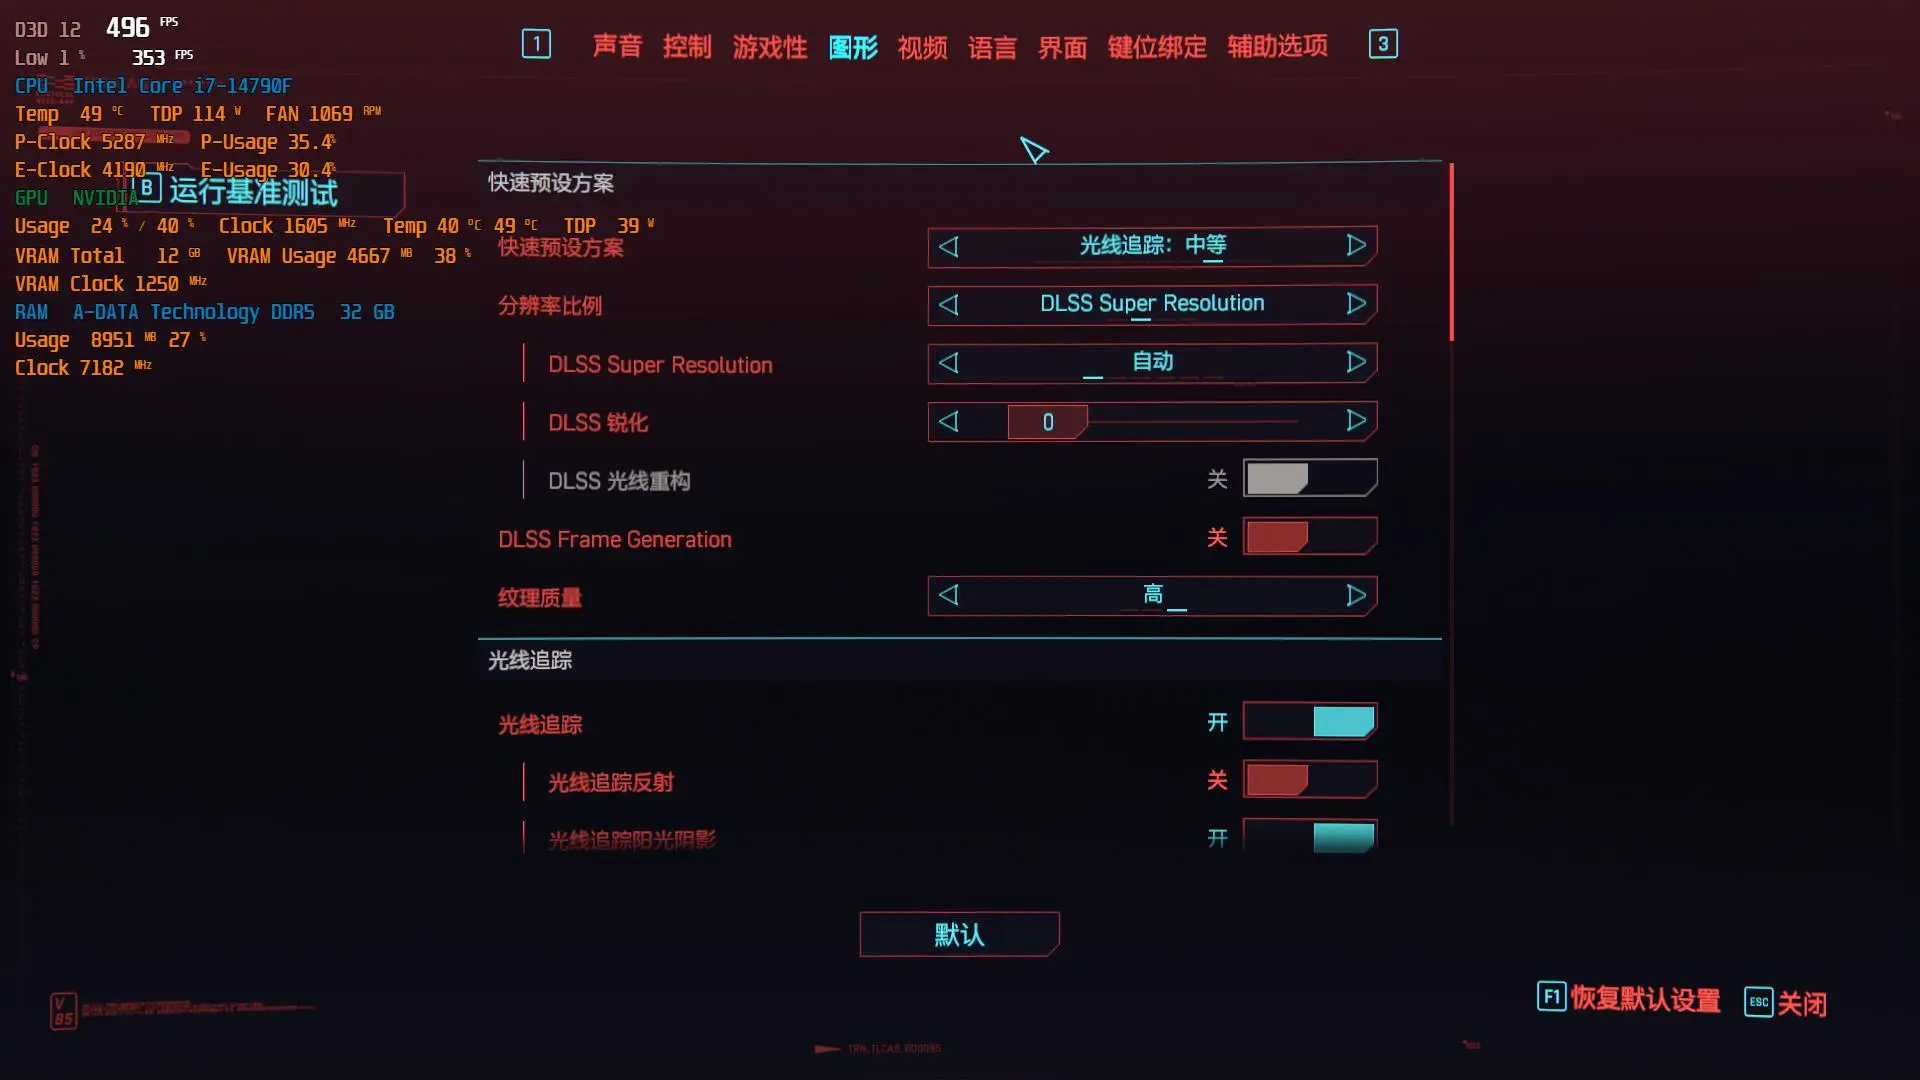This screenshot has width=1920, height=1080.
Task: Click right arrow next to DLSS Super Resolution mode
Action: pyautogui.click(x=1356, y=363)
